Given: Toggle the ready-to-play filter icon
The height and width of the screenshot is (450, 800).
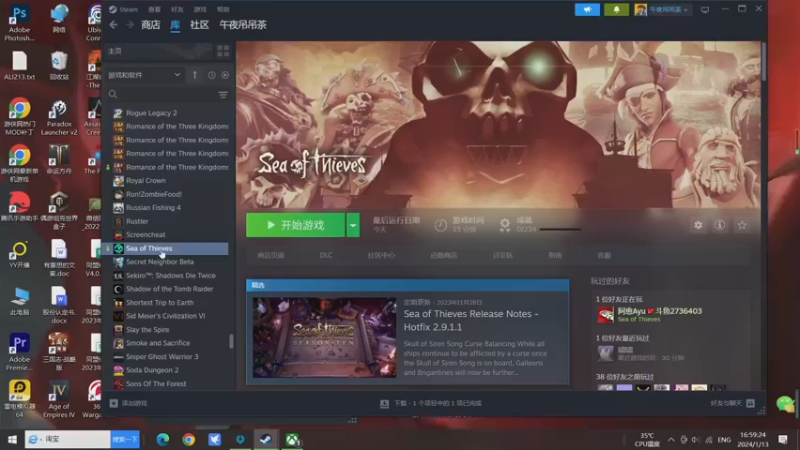Looking at the screenshot, I should pyautogui.click(x=224, y=75).
